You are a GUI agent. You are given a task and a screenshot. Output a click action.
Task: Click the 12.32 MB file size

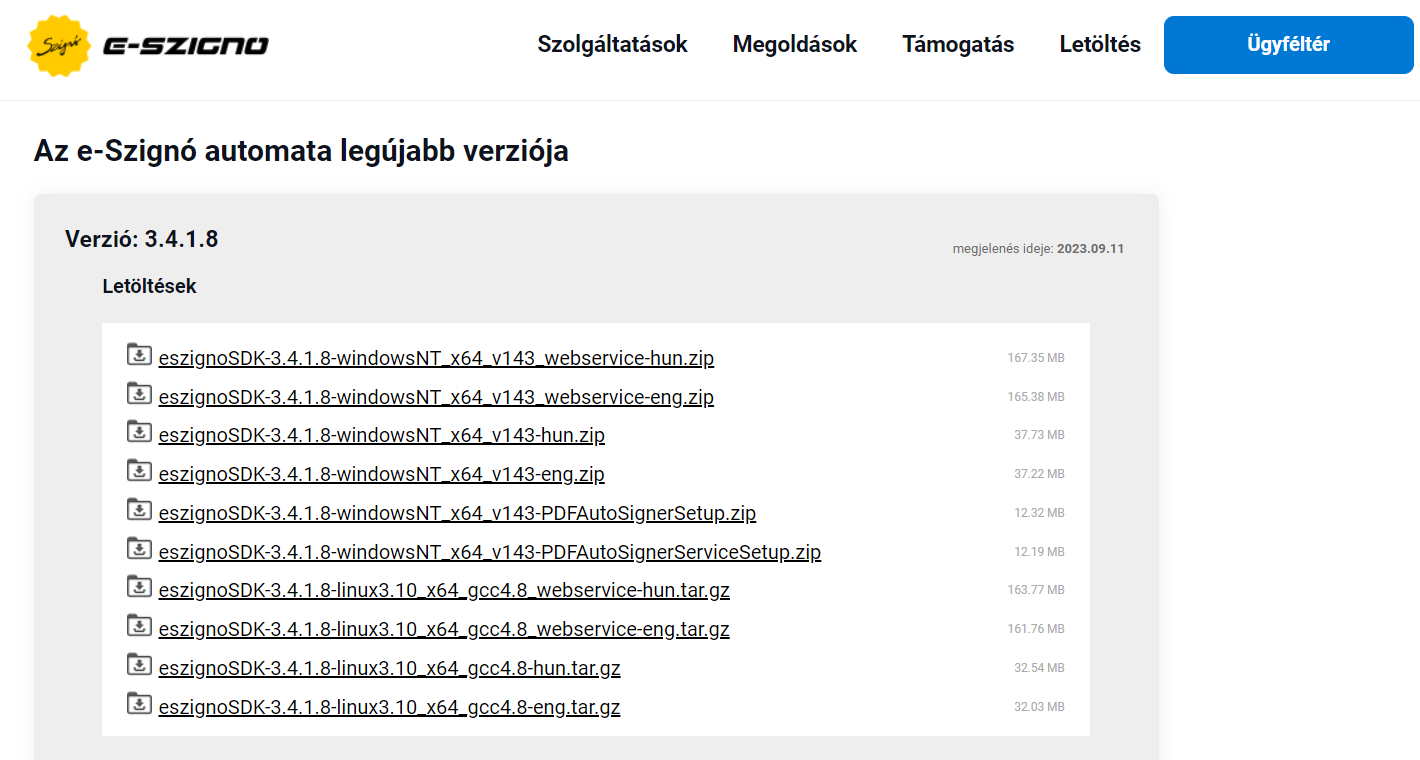pos(1039,513)
